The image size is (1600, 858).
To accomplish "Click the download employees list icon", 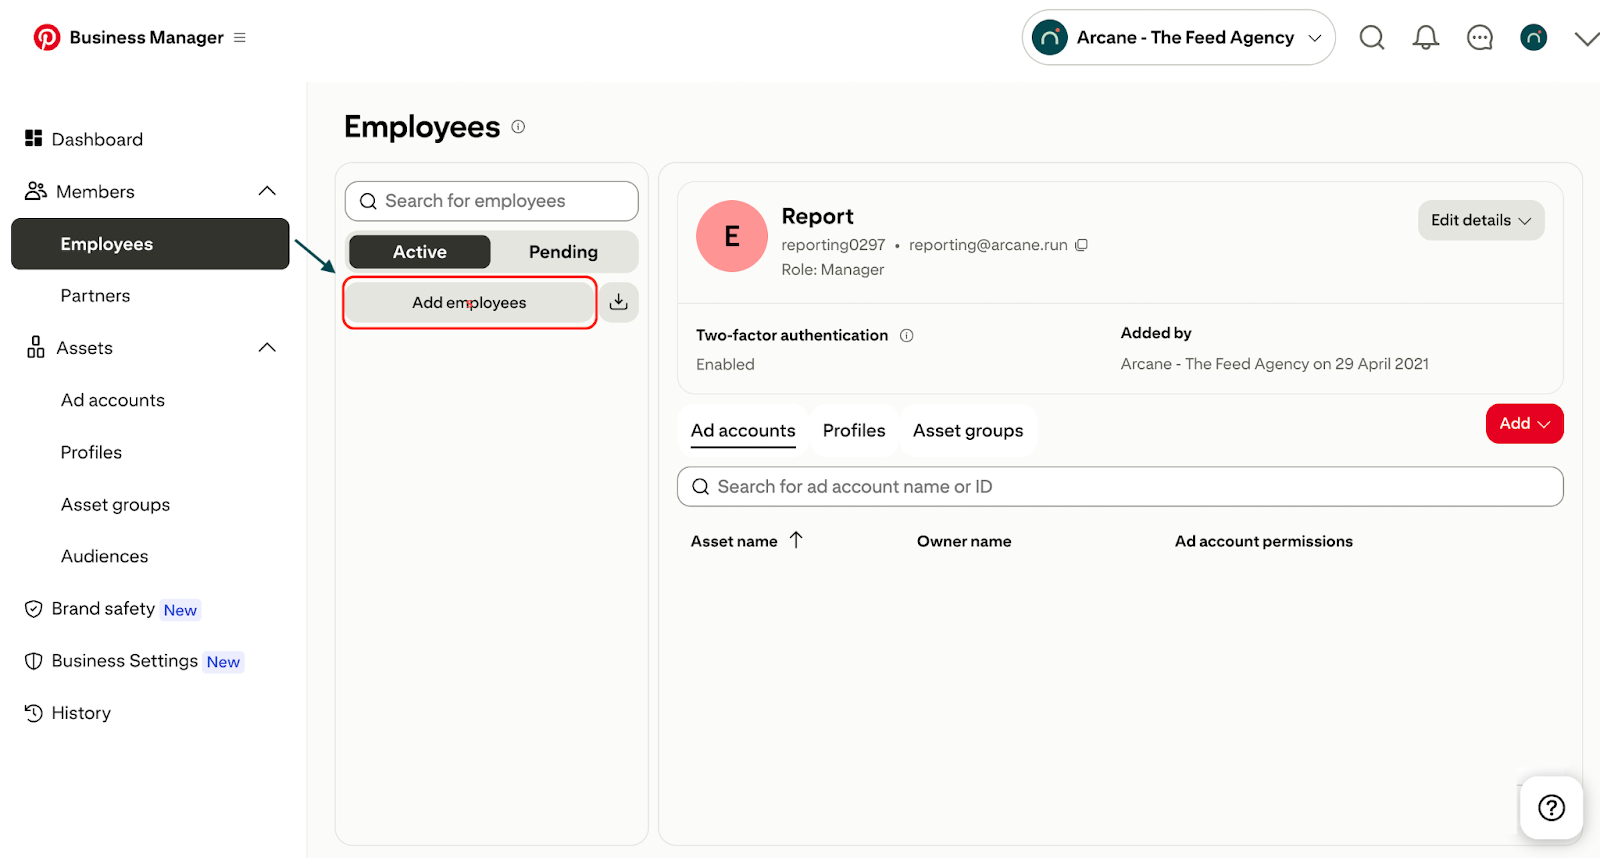I will pos(619,302).
